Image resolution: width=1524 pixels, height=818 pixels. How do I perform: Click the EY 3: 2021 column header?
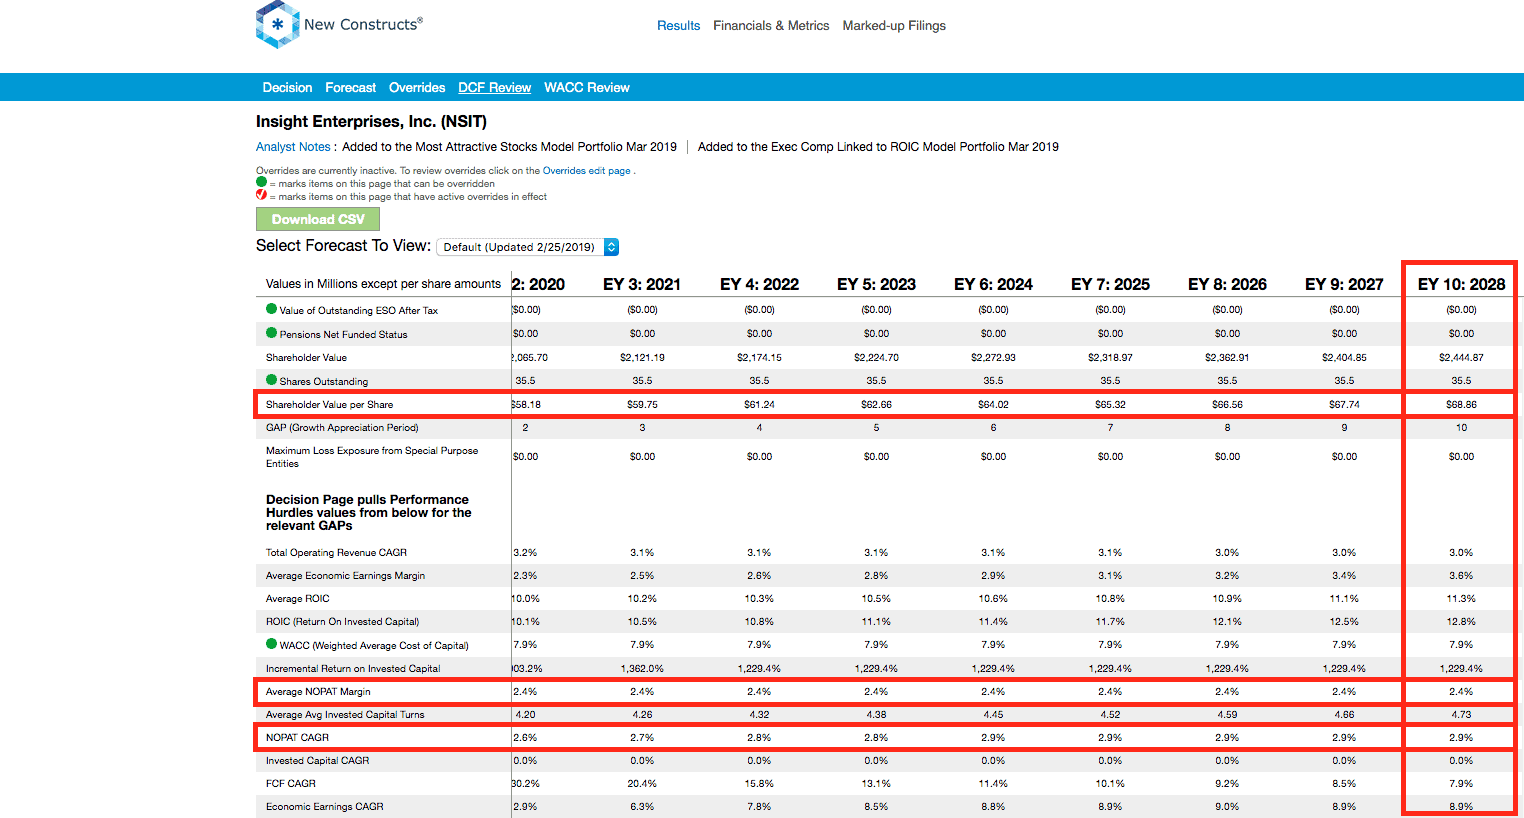pos(642,284)
